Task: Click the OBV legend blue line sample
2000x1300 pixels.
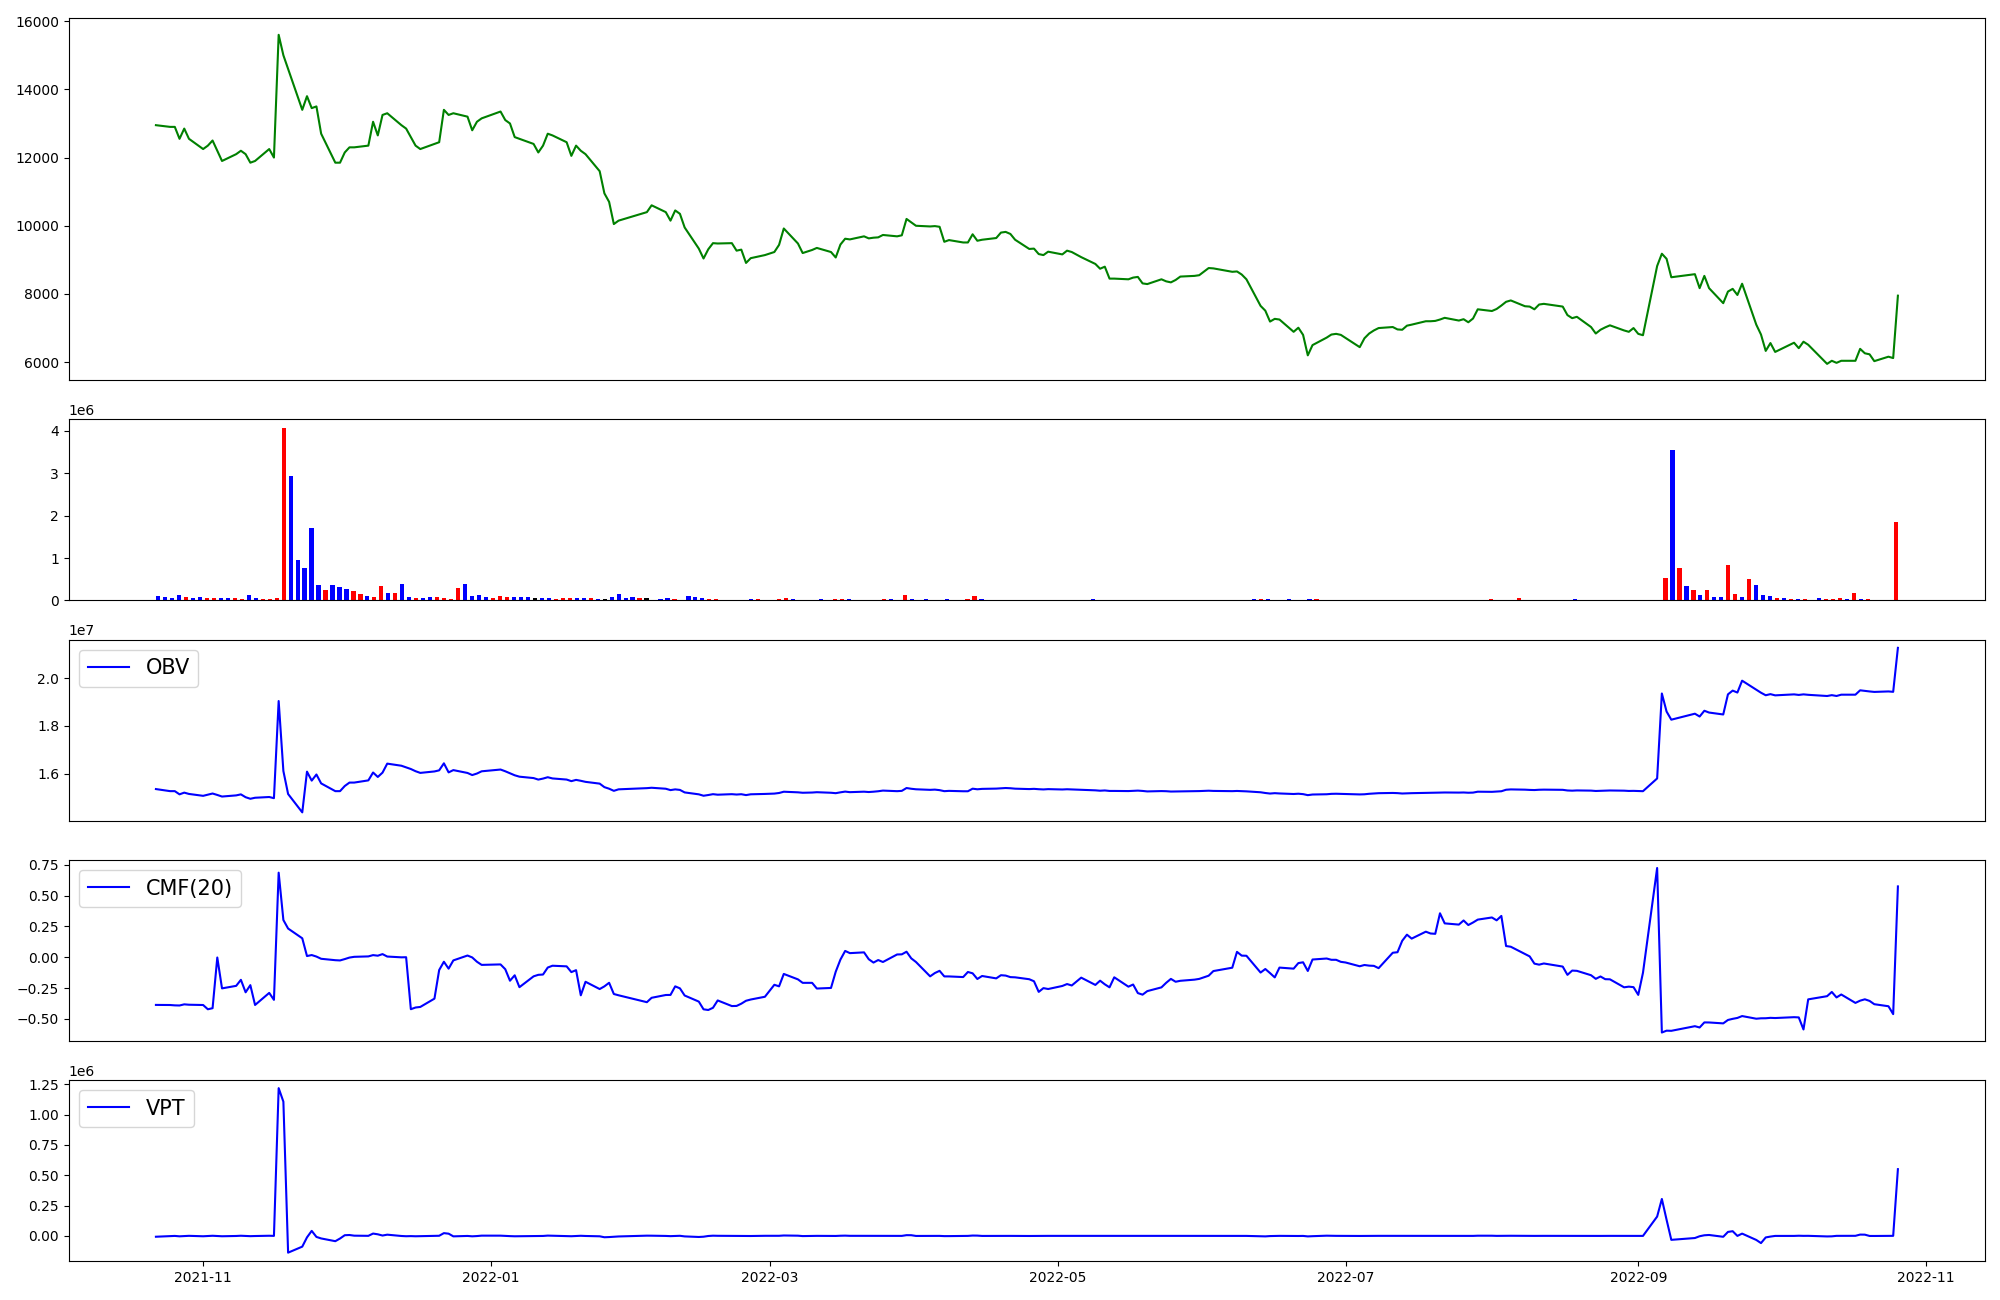Action: pyautogui.click(x=109, y=668)
